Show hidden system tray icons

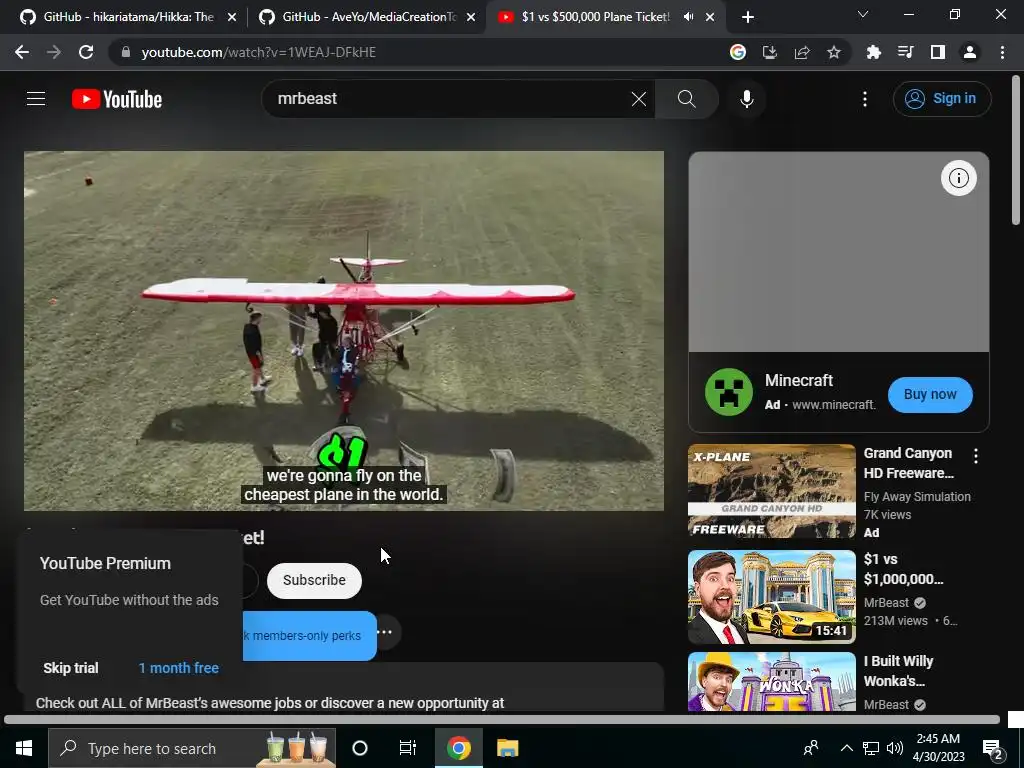846,748
